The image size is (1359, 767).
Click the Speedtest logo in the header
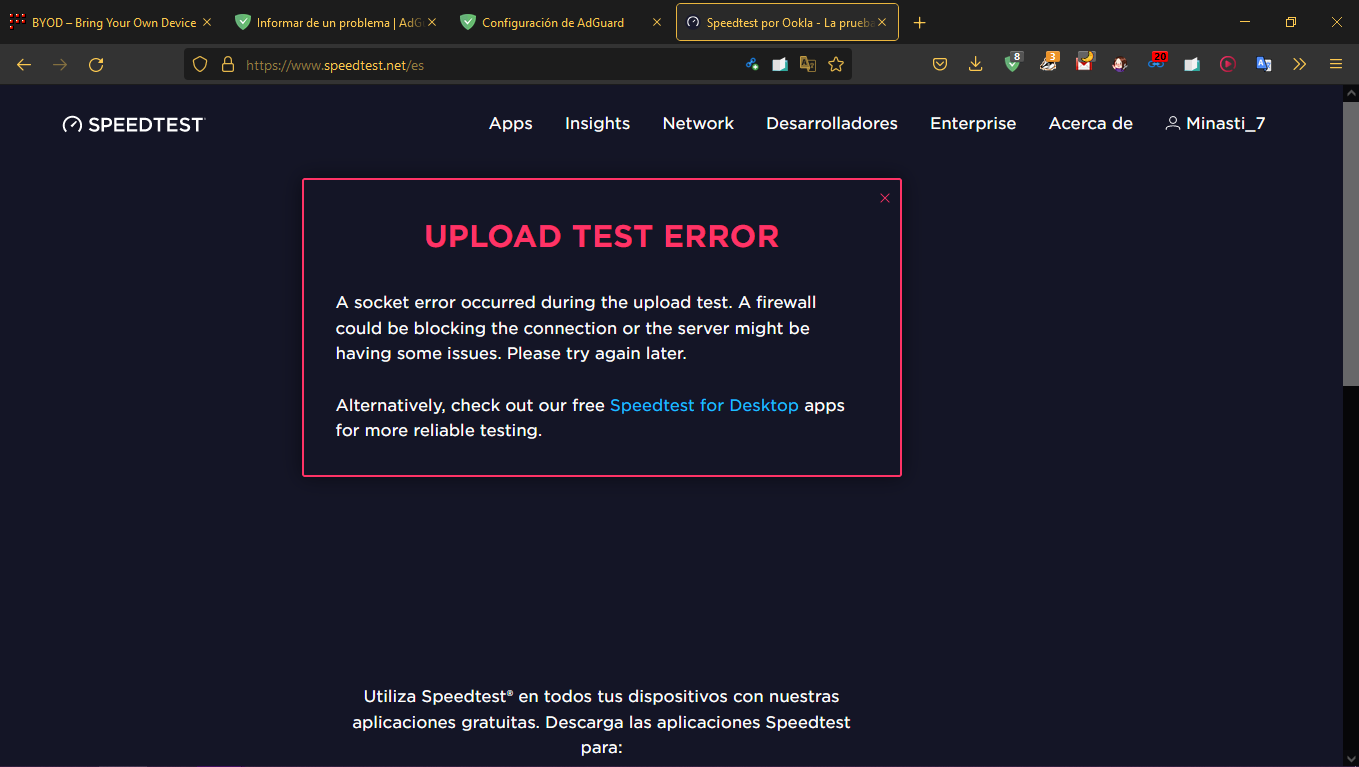tap(133, 124)
